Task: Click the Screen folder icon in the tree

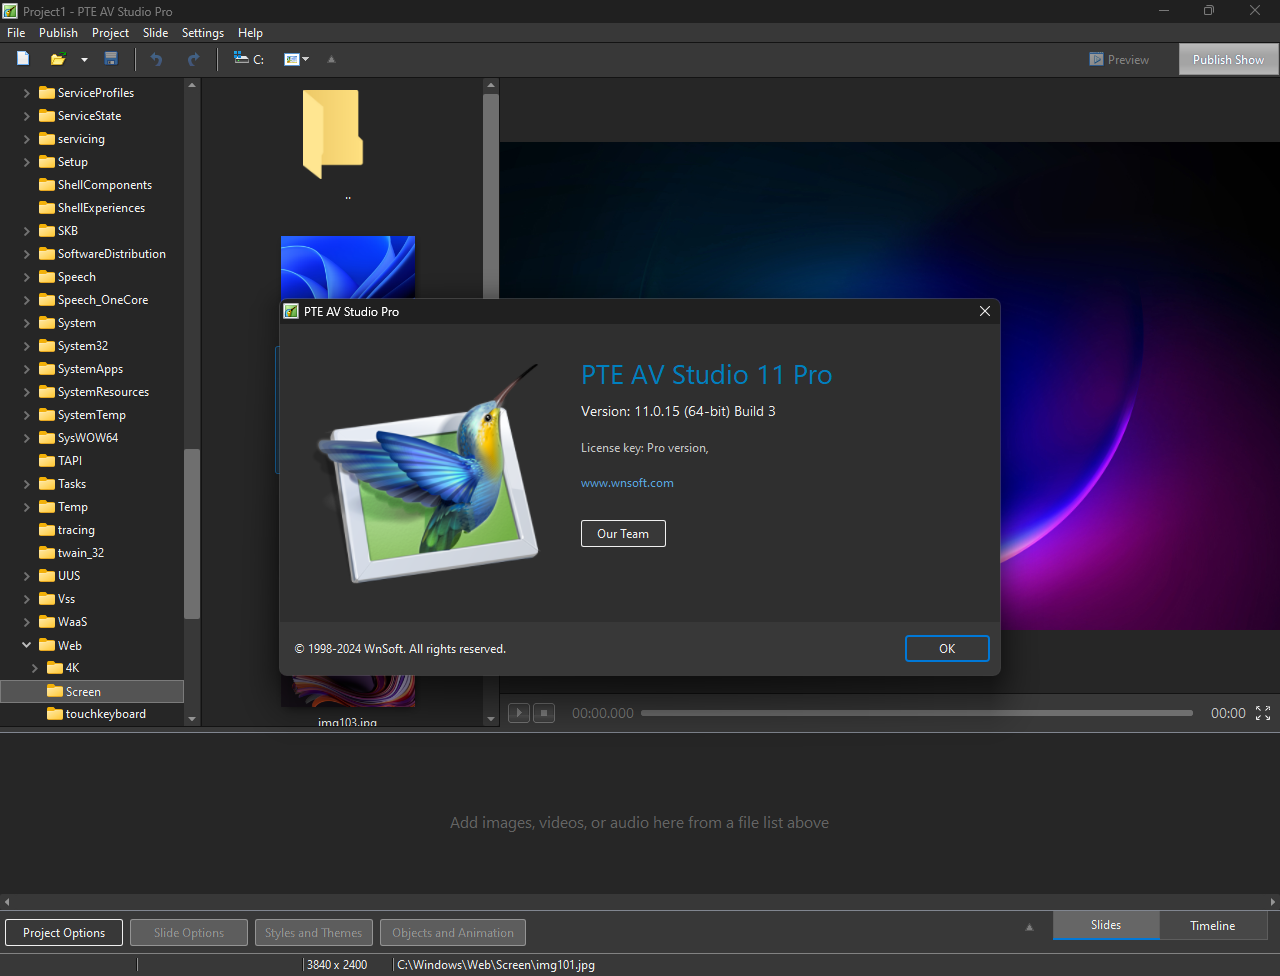Action: point(55,691)
